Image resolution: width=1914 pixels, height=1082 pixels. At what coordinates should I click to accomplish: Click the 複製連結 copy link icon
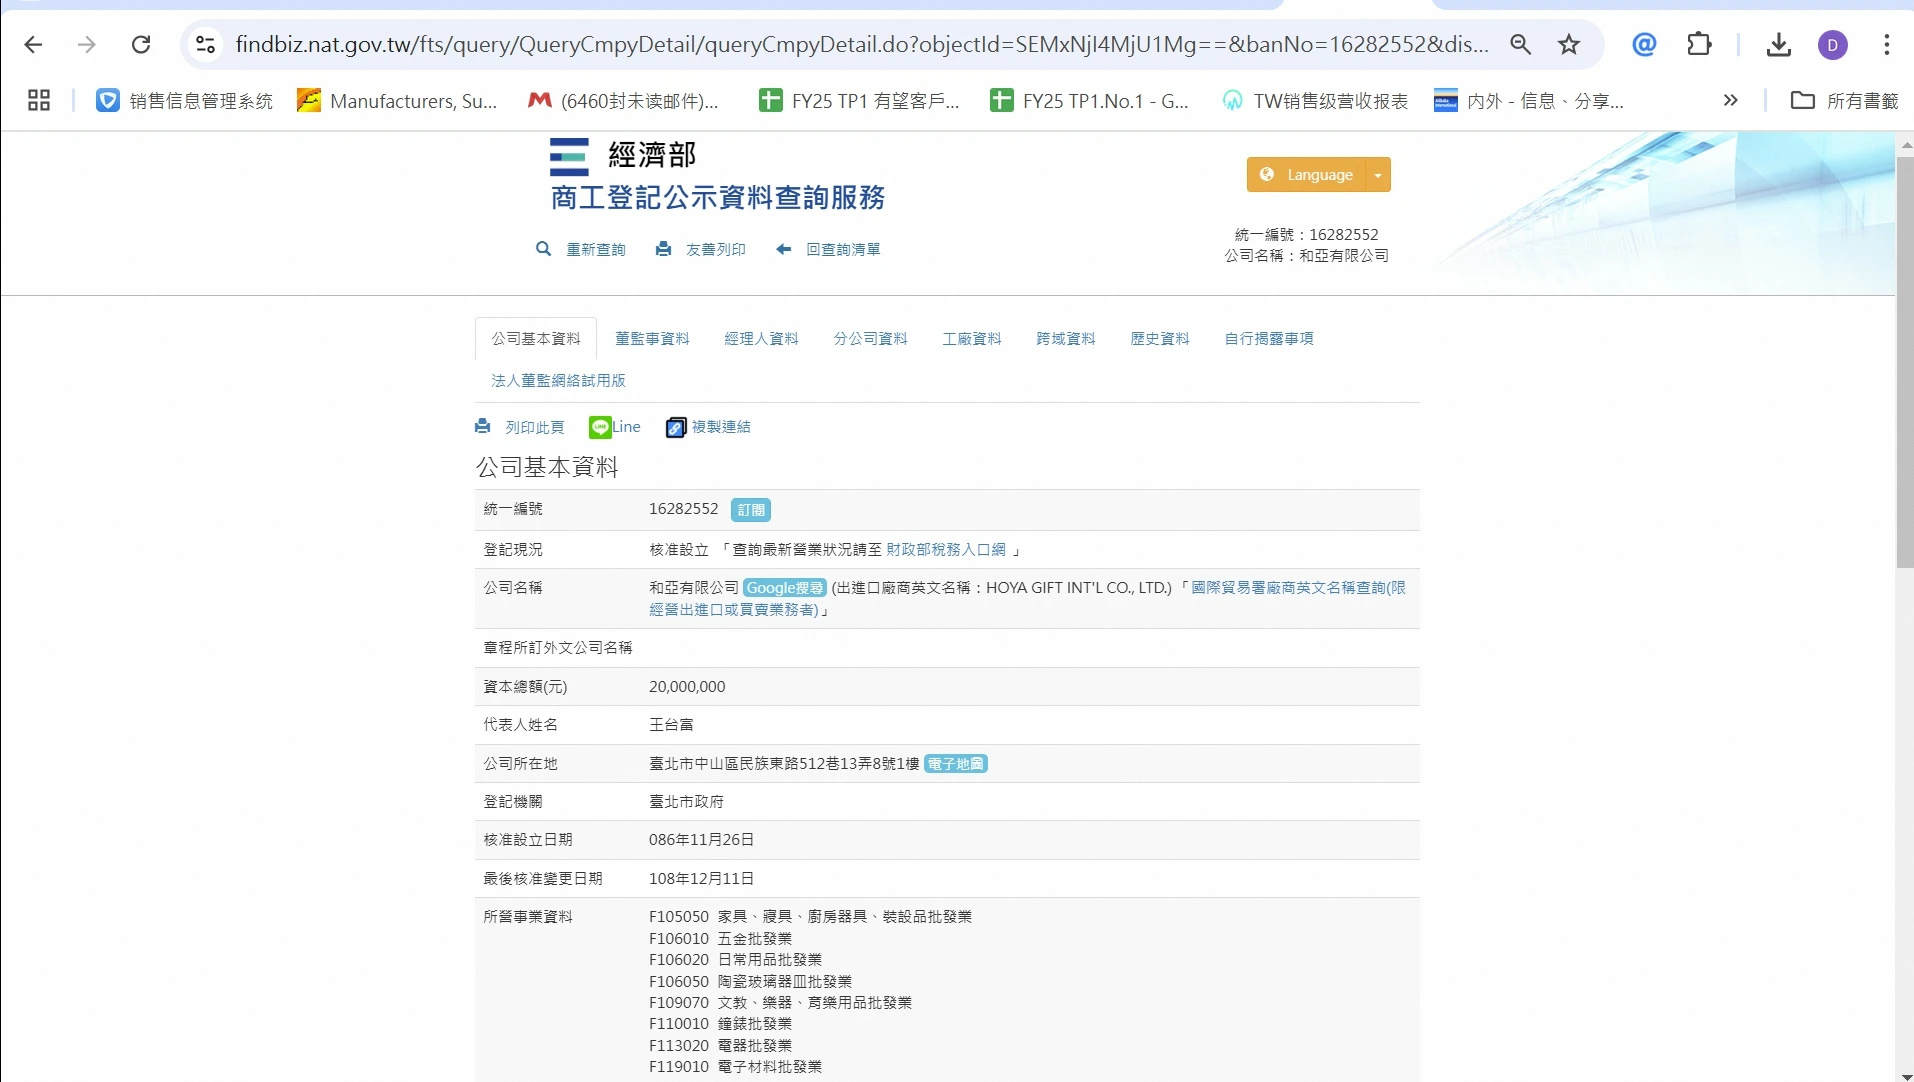tap(676, 427)
